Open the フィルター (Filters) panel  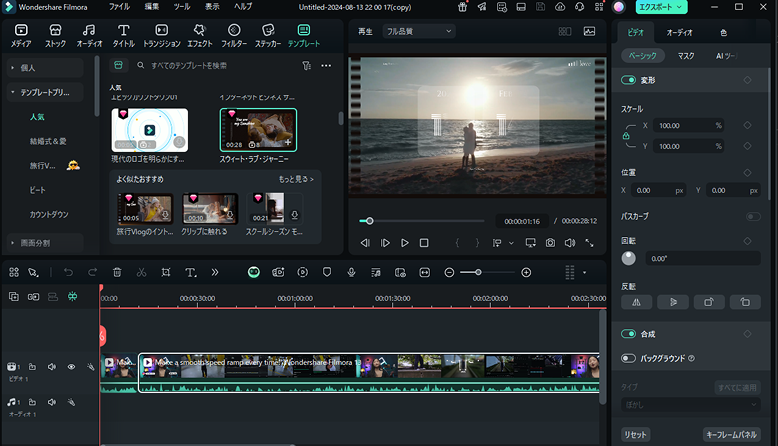click(x=234, y=36)
